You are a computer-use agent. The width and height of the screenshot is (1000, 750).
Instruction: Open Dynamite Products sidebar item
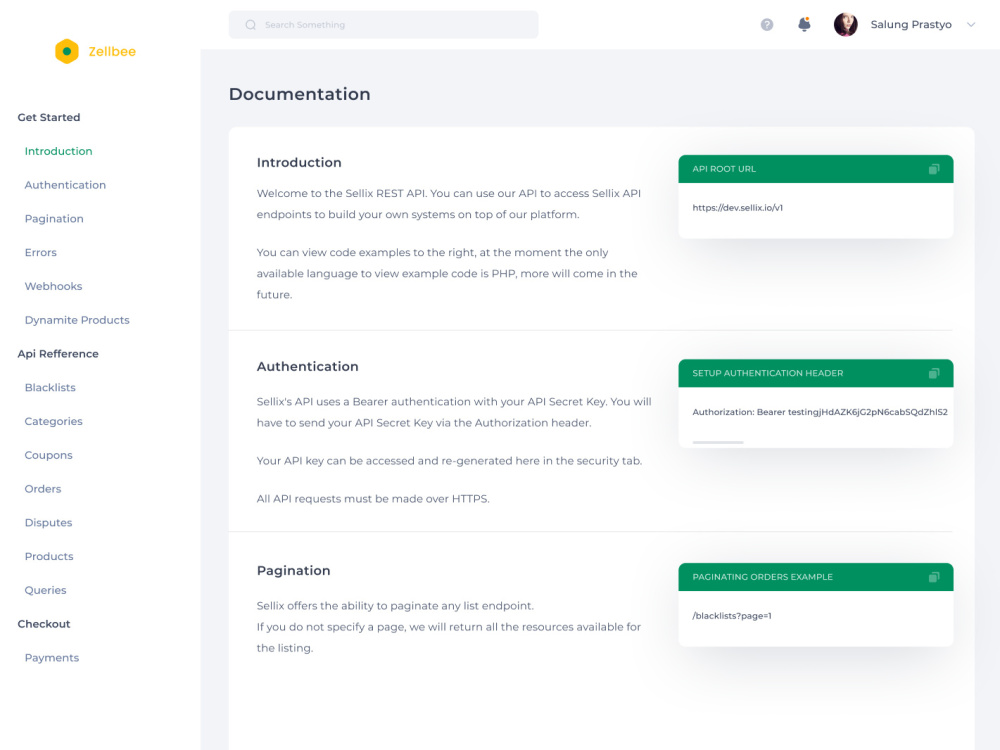77,320
